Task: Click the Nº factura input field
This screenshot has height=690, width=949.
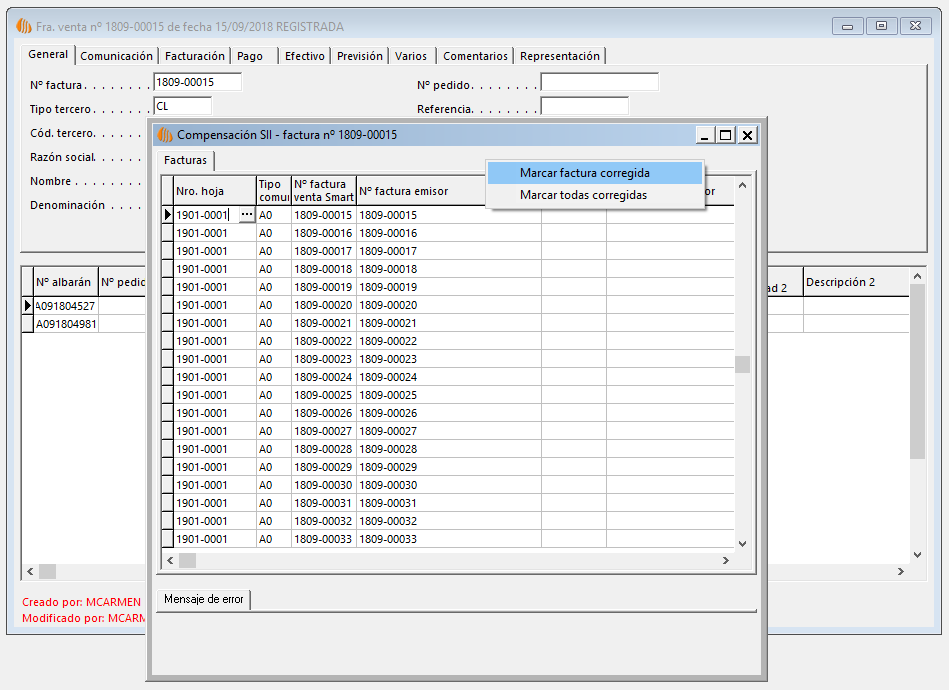Action: pyautogui.click(x=197, y=82)
